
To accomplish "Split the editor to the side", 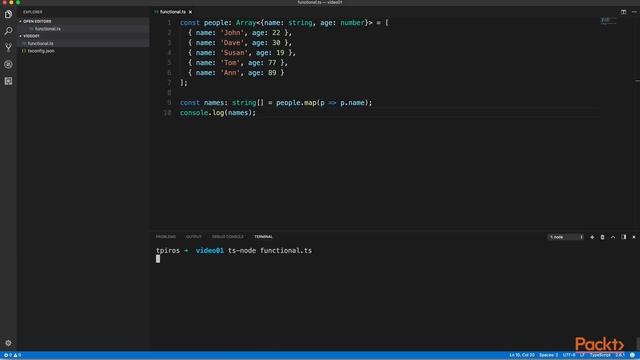I will click(623, 12).
